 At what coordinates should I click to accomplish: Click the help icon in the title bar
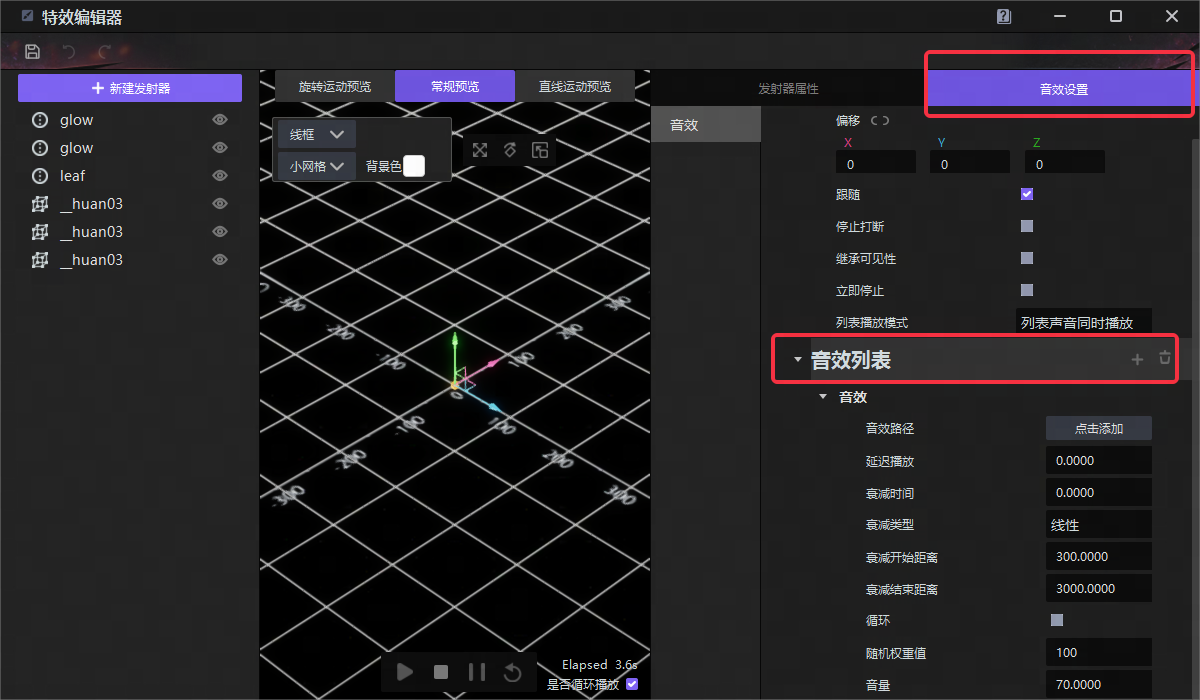point(1004,16)
